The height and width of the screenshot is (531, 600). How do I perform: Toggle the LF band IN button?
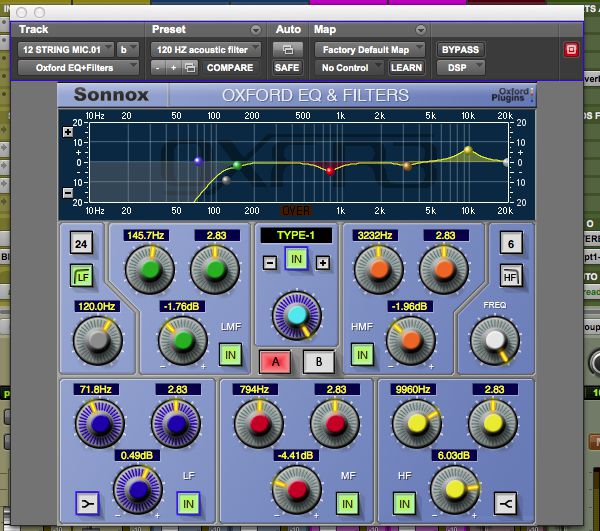point(188,503)
